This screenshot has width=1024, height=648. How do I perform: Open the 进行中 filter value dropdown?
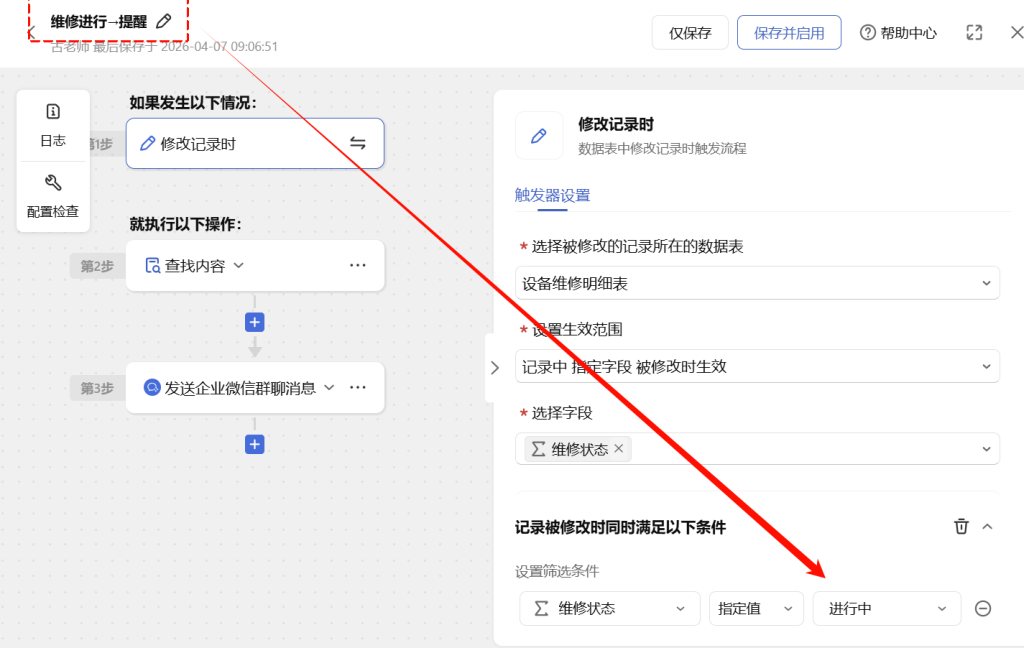click(x=887, y=609)
